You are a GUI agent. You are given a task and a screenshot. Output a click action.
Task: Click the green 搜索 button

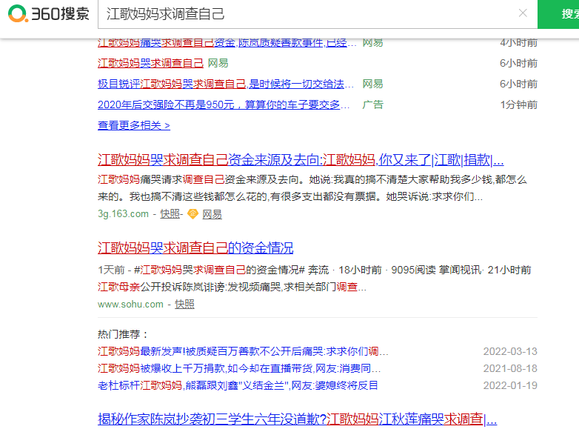[558, 14]
